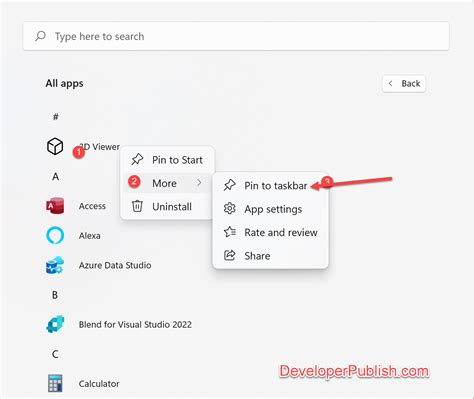Image resolution: width=474 pixels, height=399 pixels.
Task: Open the 3D Viewer app label
Action: (x=99, y=147)
